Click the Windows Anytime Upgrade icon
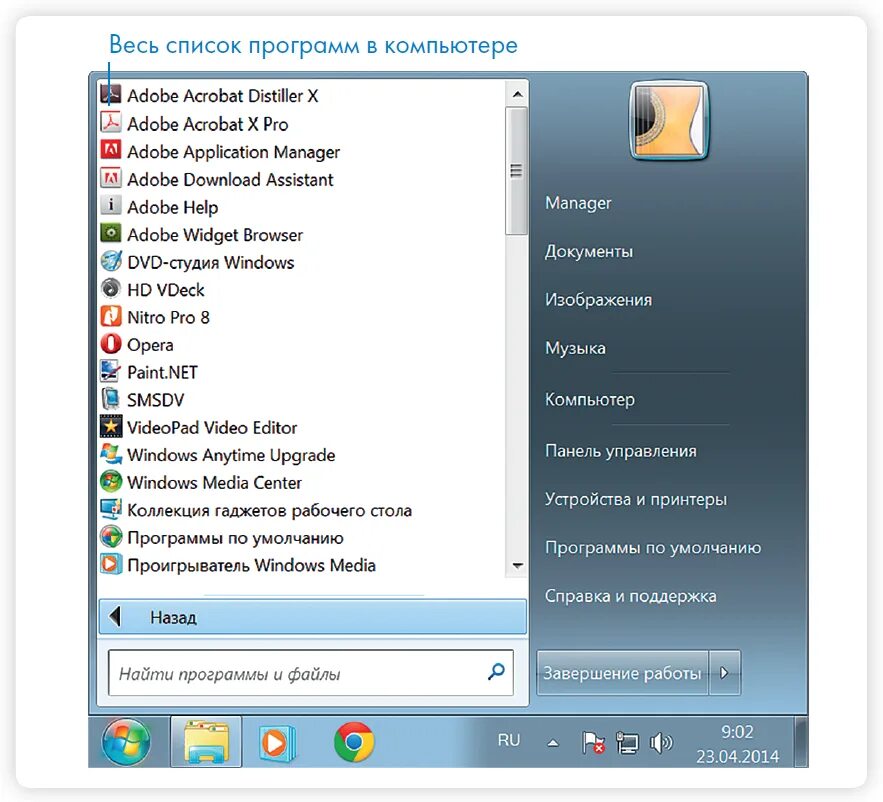 point(110,453)
